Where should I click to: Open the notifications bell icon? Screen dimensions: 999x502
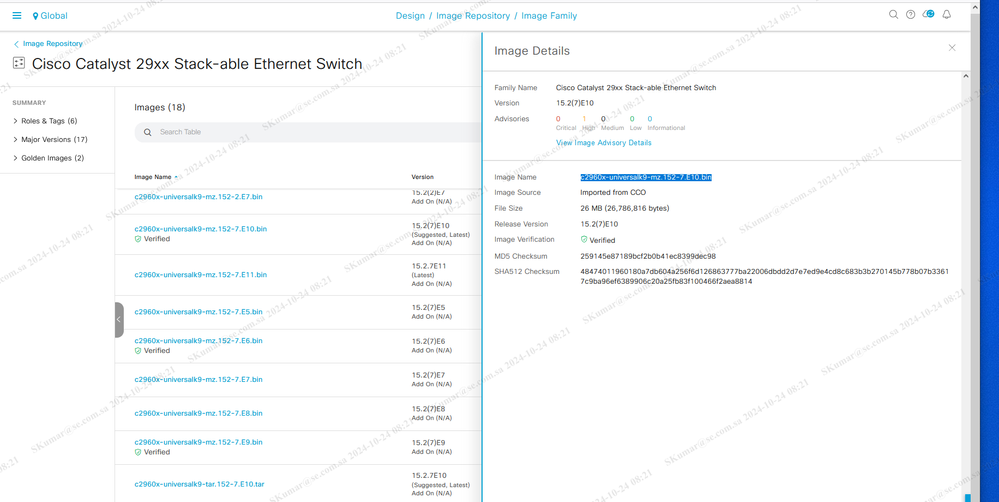pos(947,15)
